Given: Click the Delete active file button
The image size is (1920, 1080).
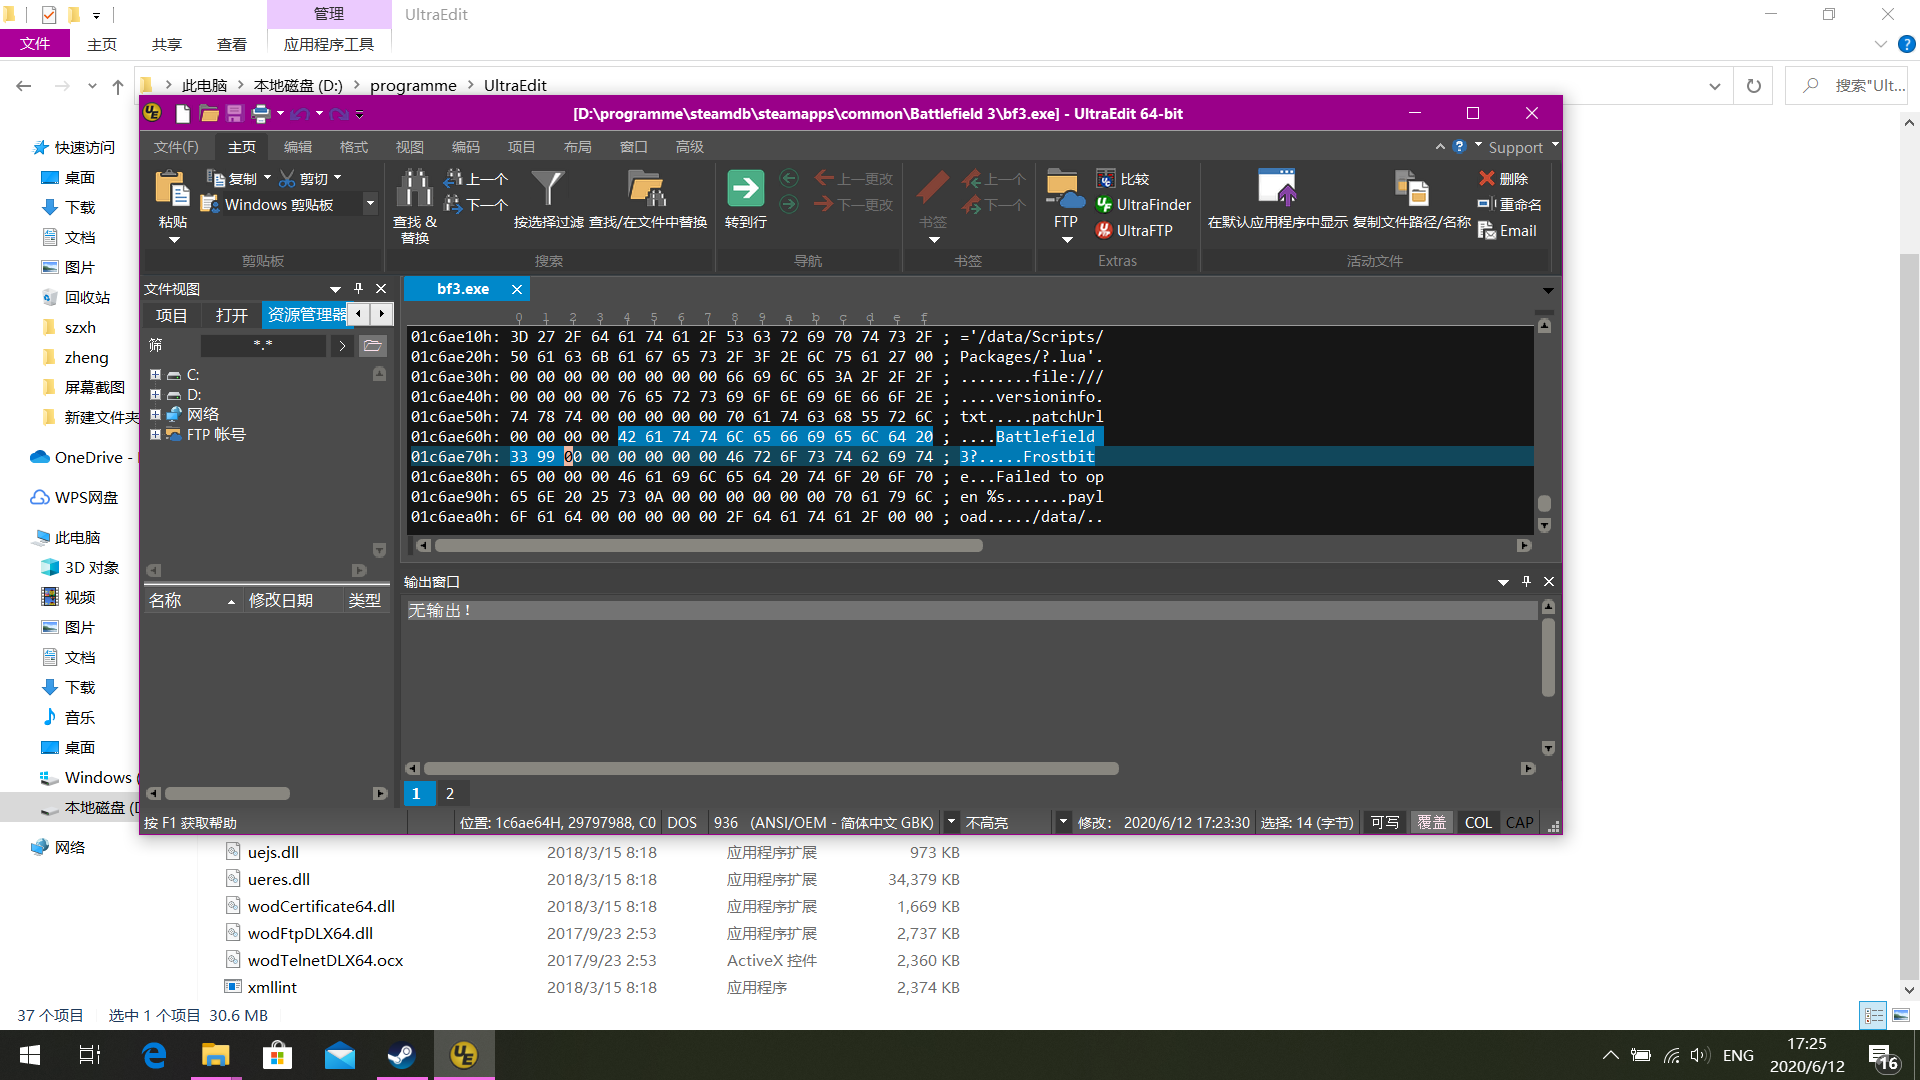Looking at the screenshot, I should (x=1503, y=179).
